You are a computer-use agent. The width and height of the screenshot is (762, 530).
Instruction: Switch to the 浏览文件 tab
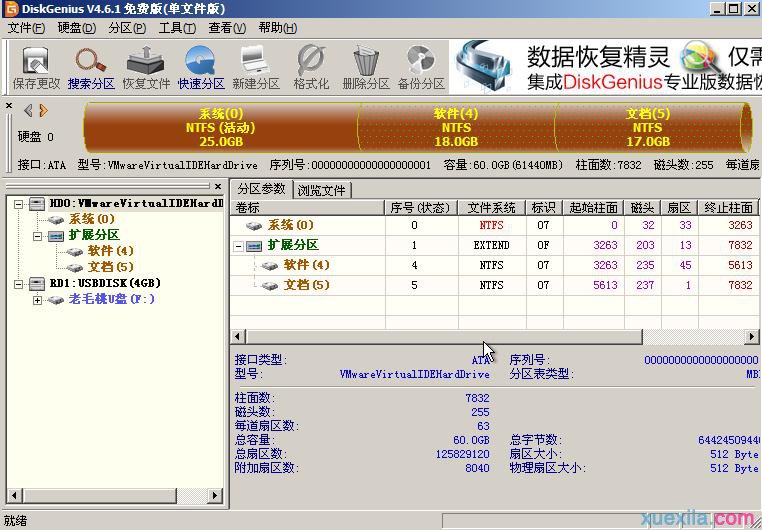click(322, 190)
